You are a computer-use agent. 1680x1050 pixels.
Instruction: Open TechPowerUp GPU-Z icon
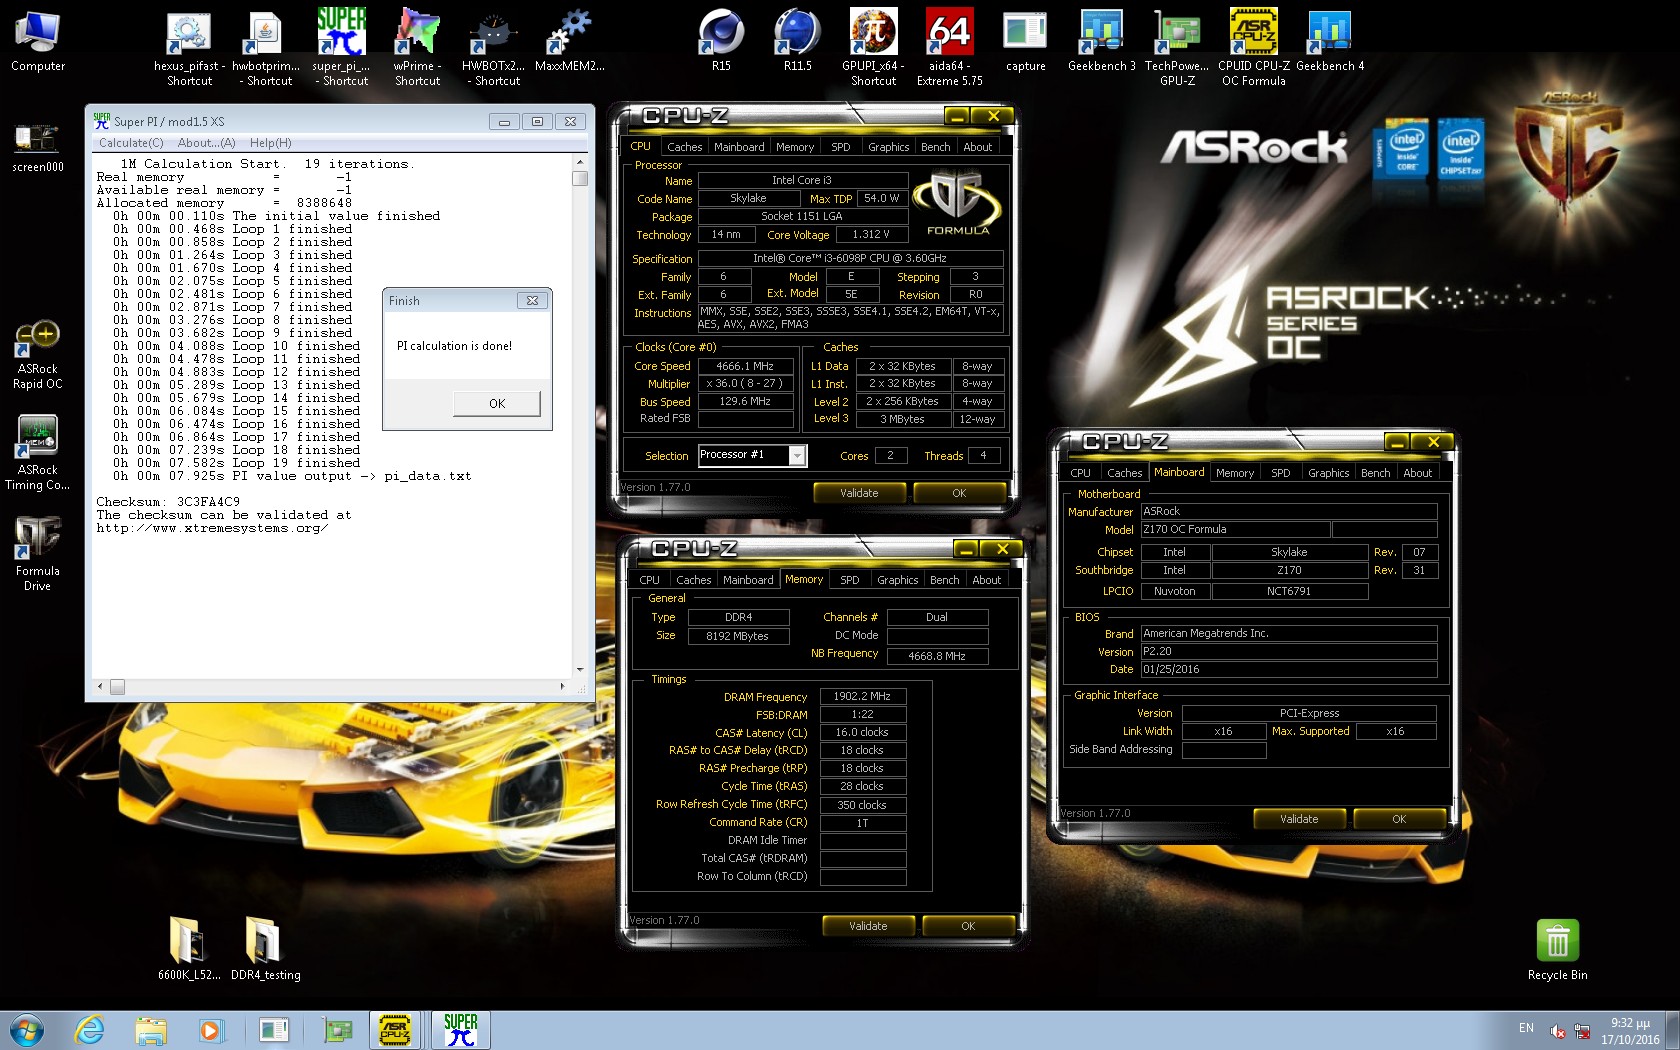tap(1177, 48)
